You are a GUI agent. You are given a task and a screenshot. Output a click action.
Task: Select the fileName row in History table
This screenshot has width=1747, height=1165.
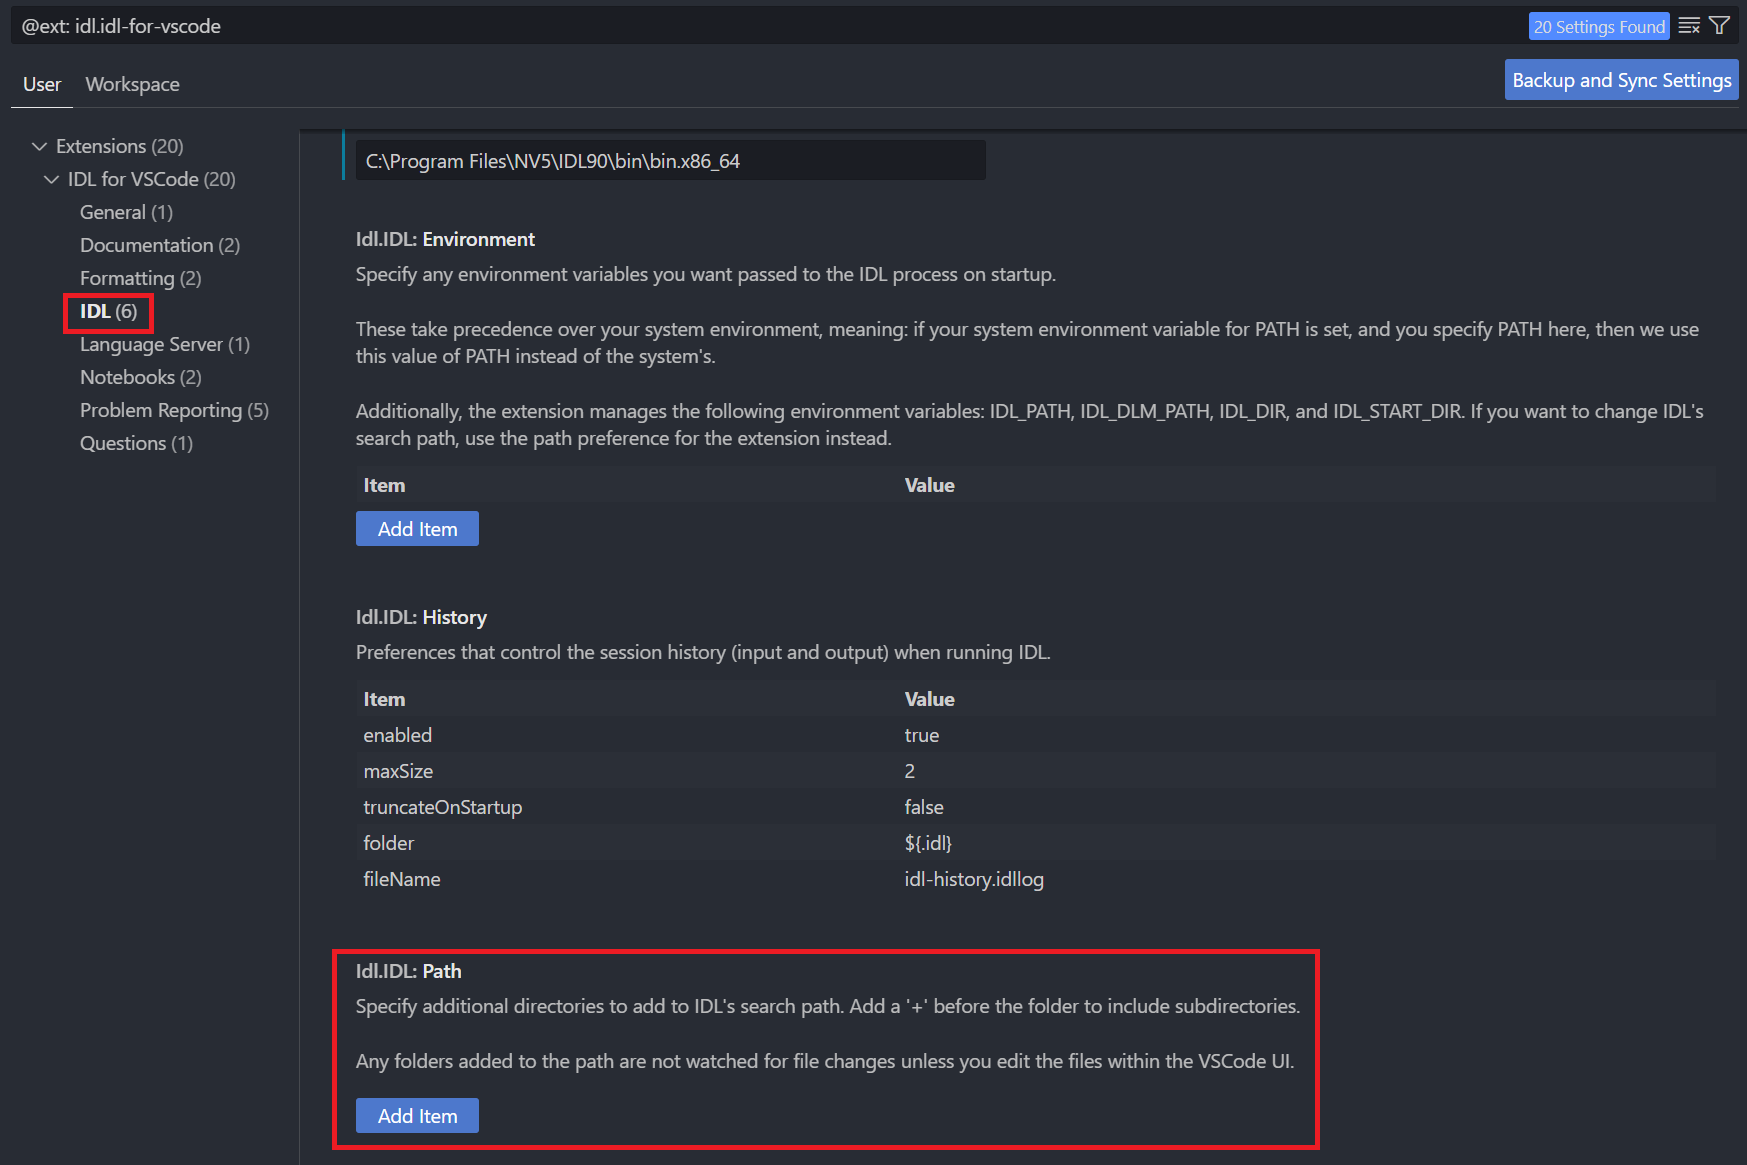click(x=1035, y=879)
